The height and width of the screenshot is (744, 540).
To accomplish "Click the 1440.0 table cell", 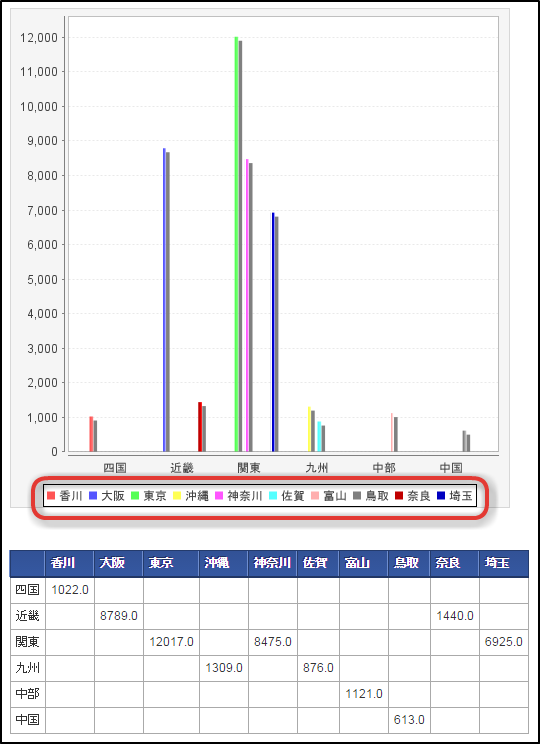I will point(455,616).
